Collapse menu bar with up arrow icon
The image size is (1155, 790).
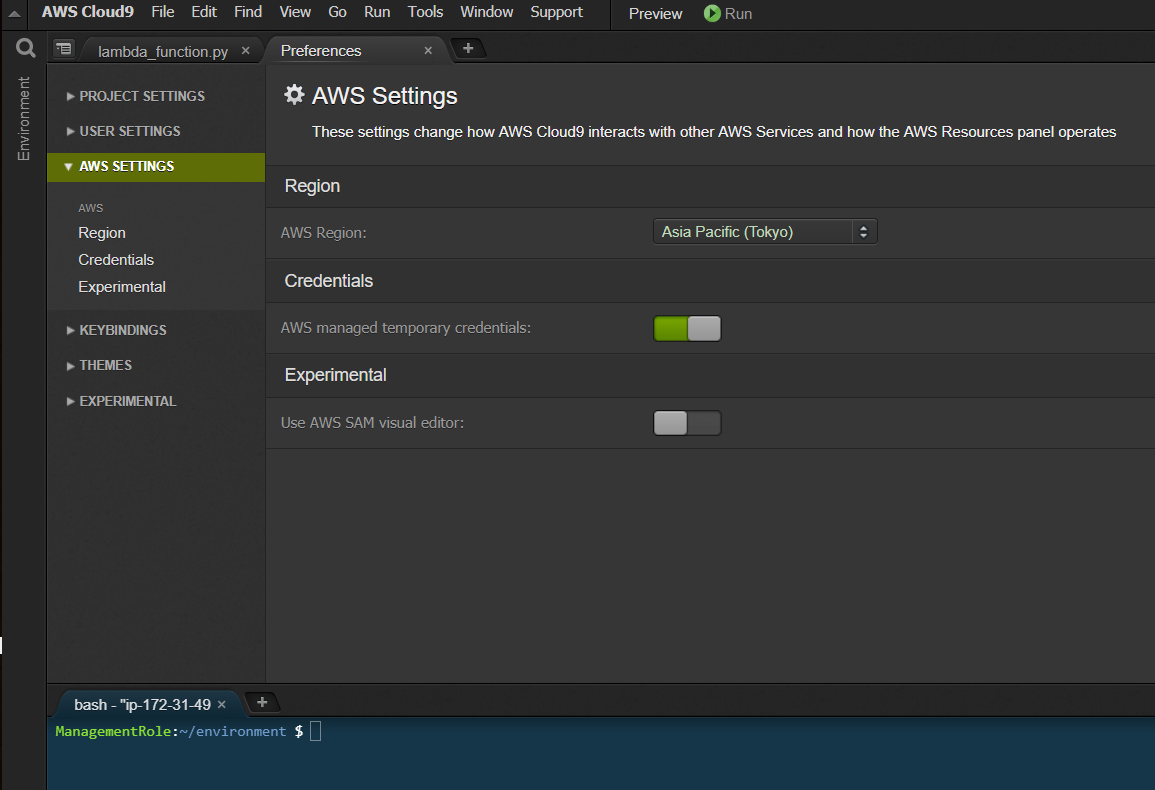[14, 13]
